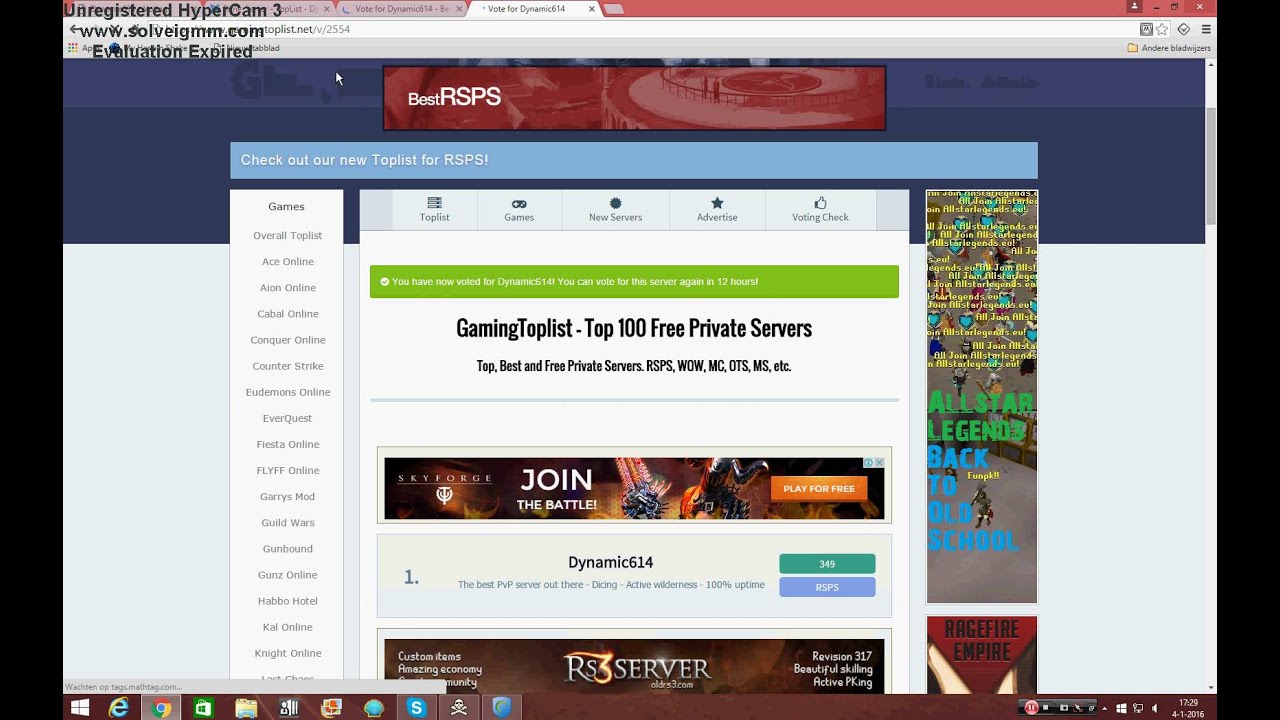Screen dimensions: 1280x720
Task: Open File Explorer from the taskbar
Action: click(246, 707)
